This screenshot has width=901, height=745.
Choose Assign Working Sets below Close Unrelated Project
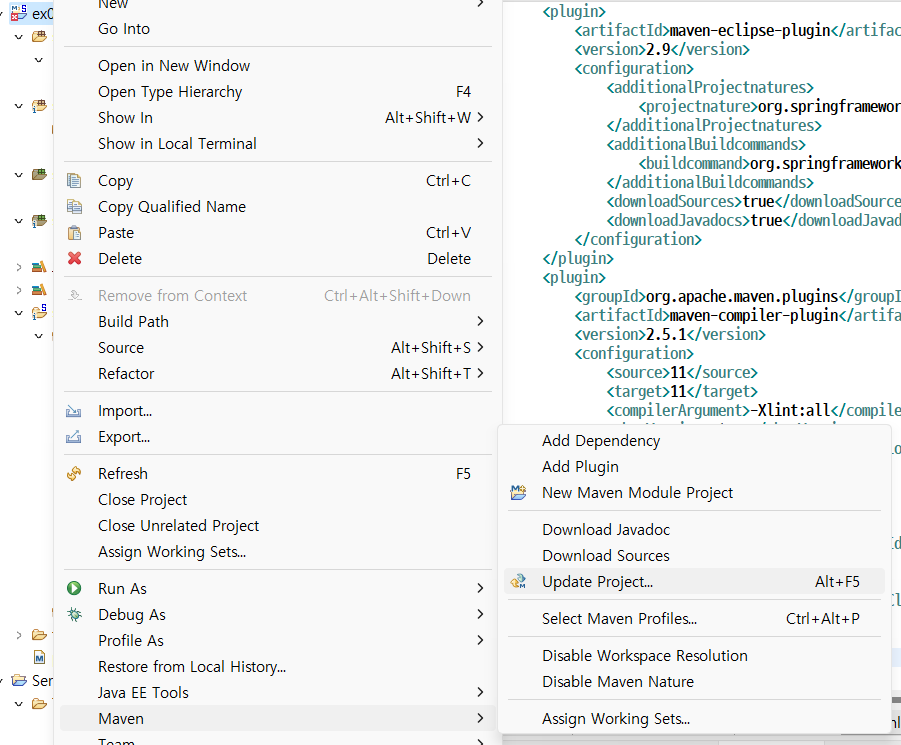click(x=172, y=552)
